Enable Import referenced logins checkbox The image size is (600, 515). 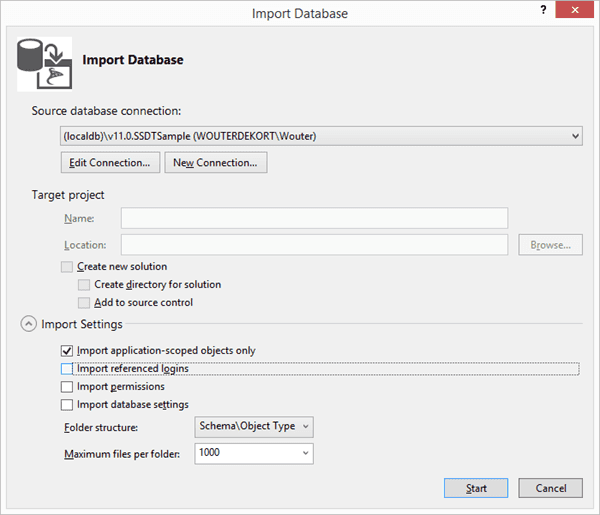pos(67,368)
